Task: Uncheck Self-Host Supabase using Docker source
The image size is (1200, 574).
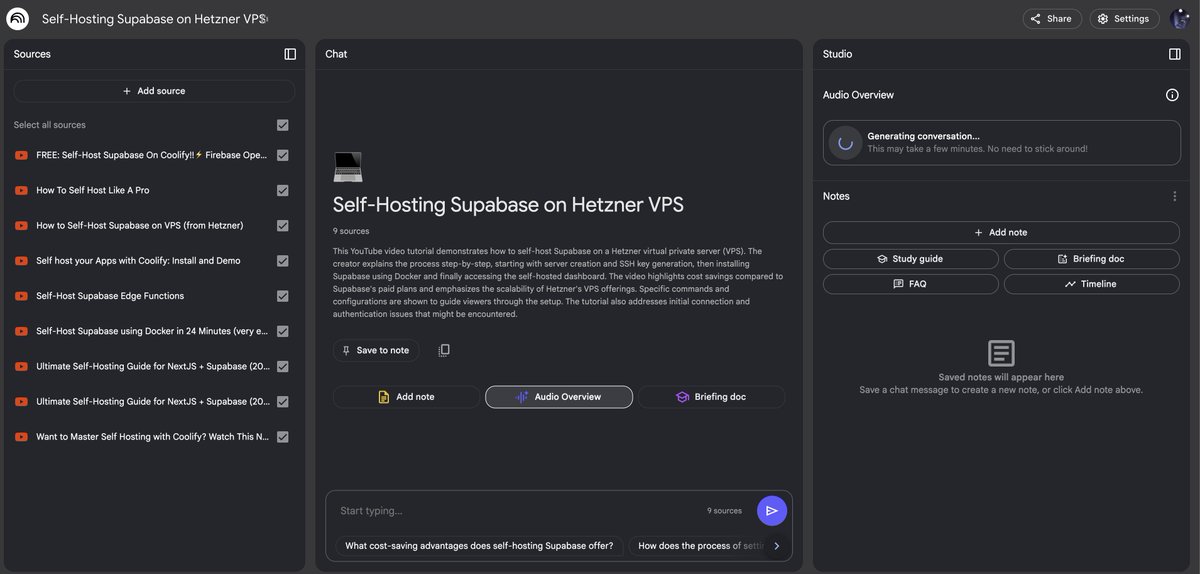Action: [283, 331]
